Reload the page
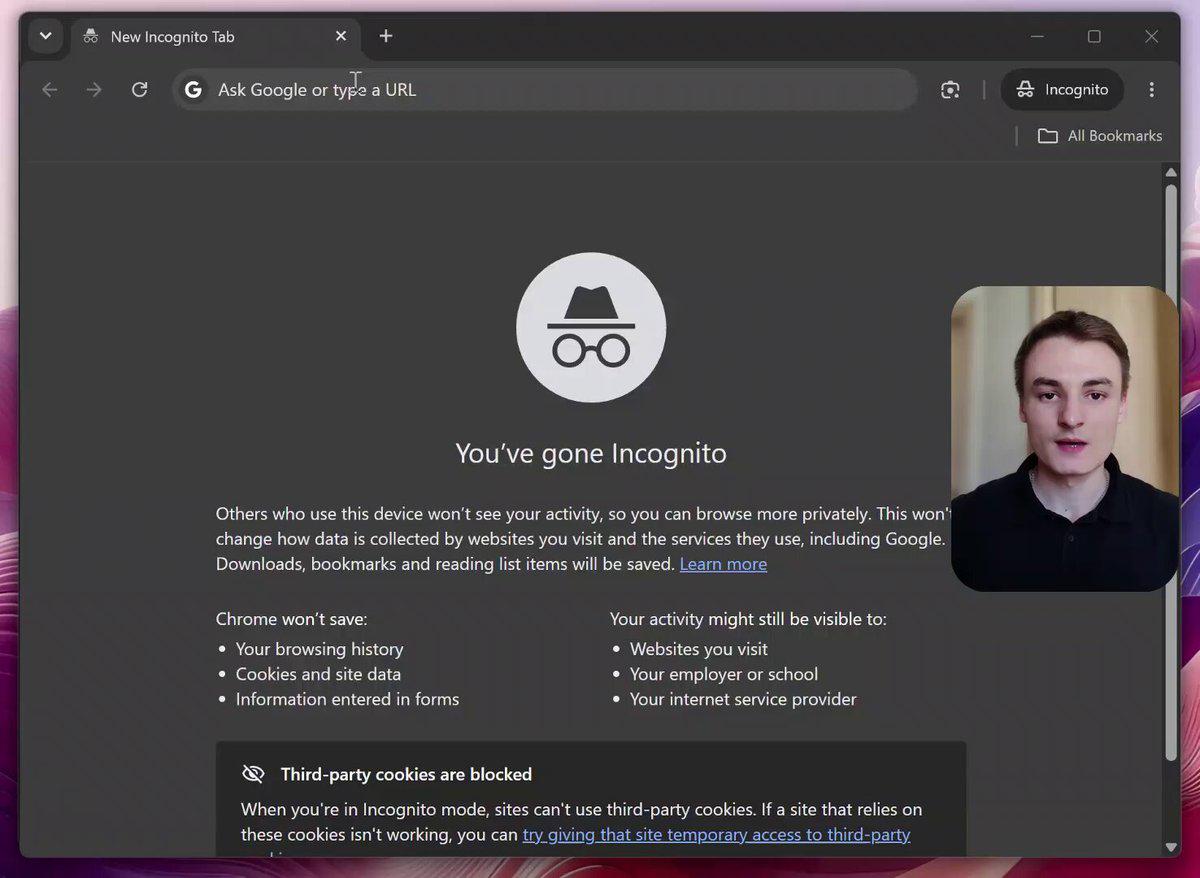 tap(140, 90)
